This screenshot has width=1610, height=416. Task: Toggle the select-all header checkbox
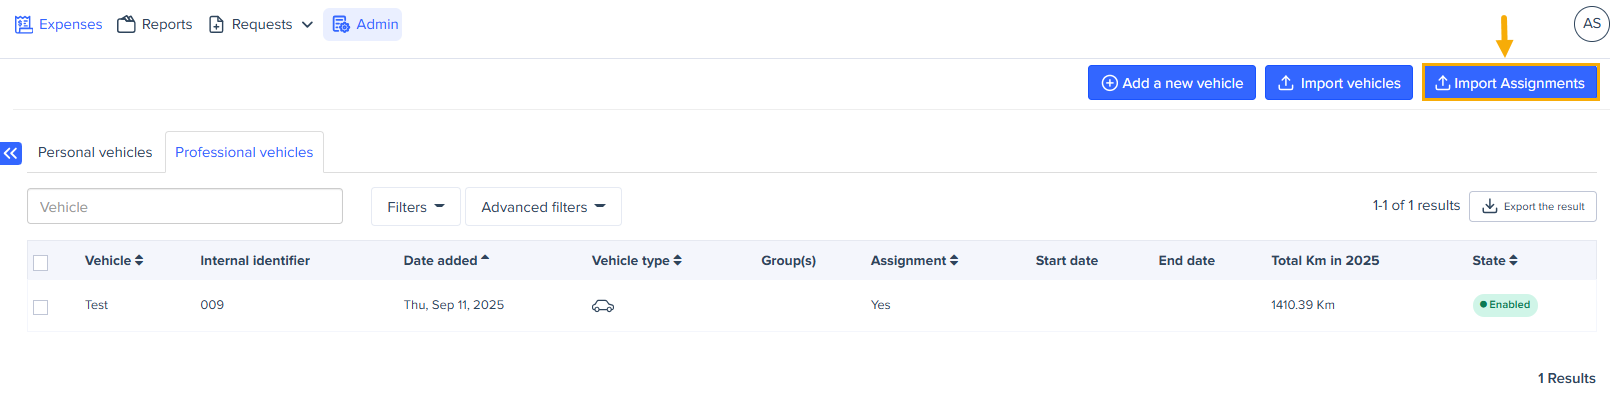41,262
